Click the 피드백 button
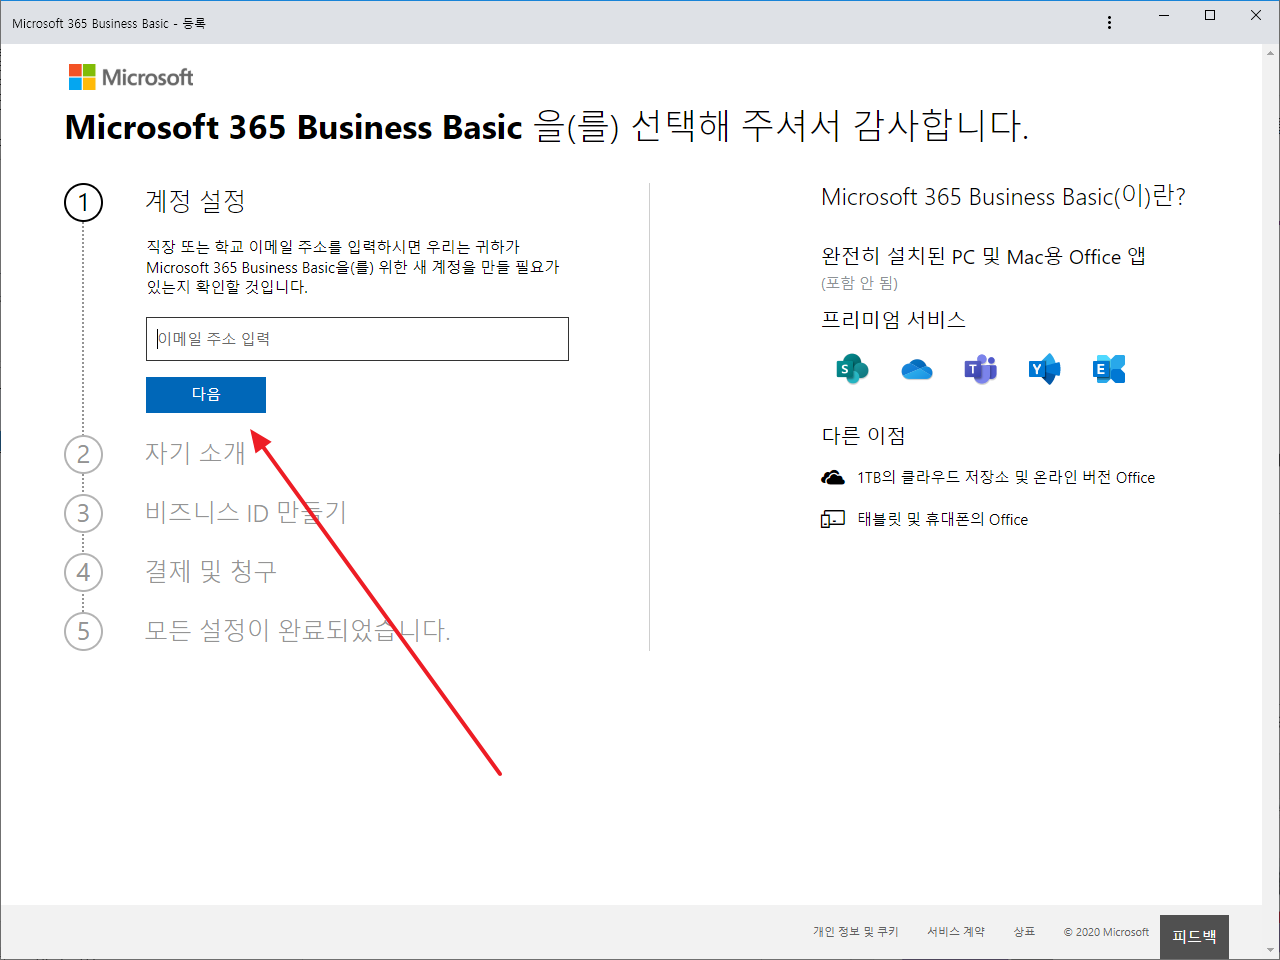The height and width of the screenshot is (960, 1280). [x=1194, y=937]
